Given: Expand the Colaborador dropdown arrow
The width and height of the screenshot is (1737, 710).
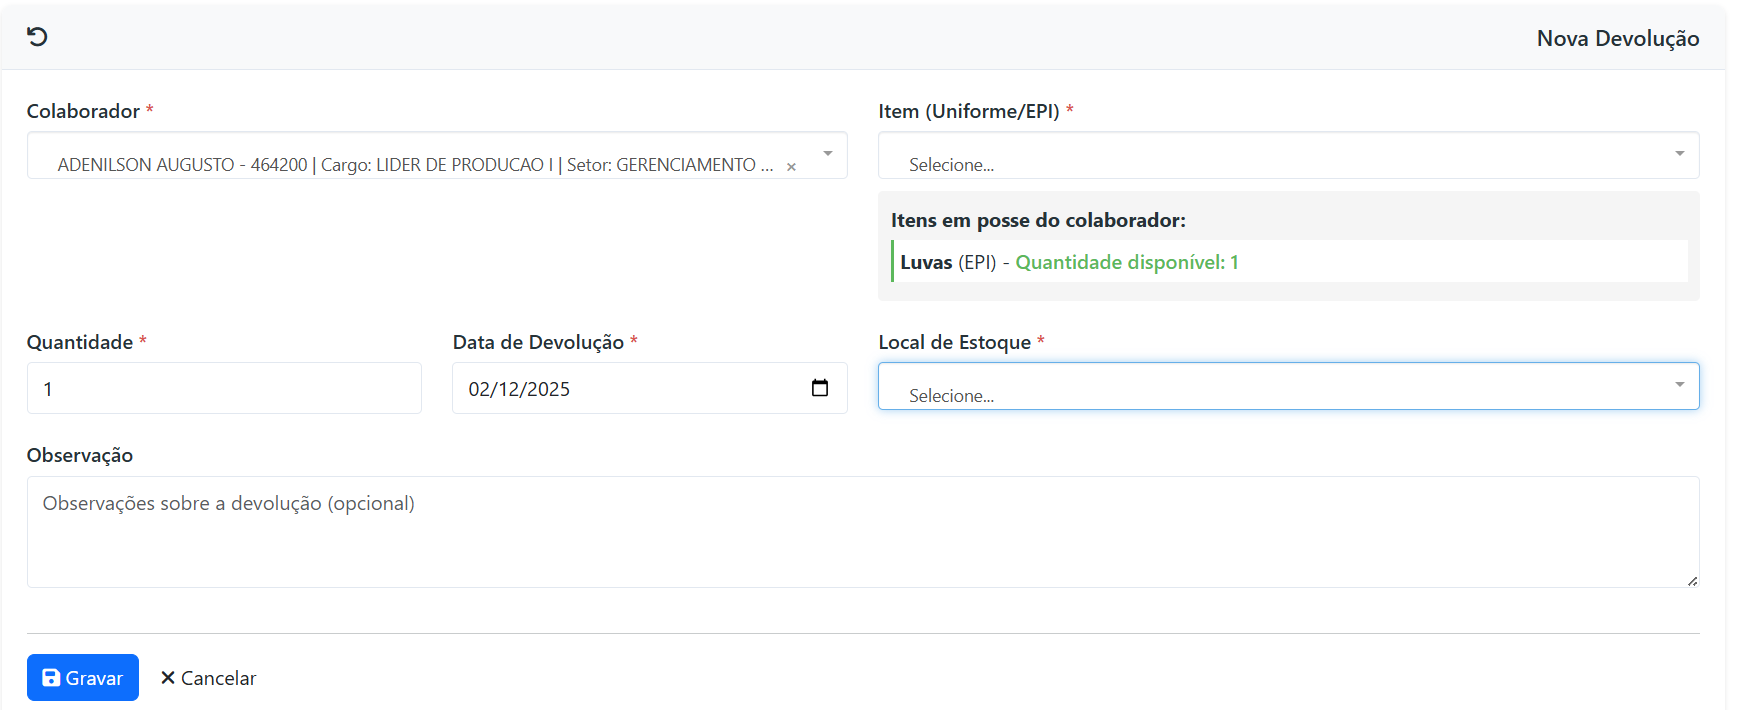Looking at the screenshot, I should click(827, 154).
